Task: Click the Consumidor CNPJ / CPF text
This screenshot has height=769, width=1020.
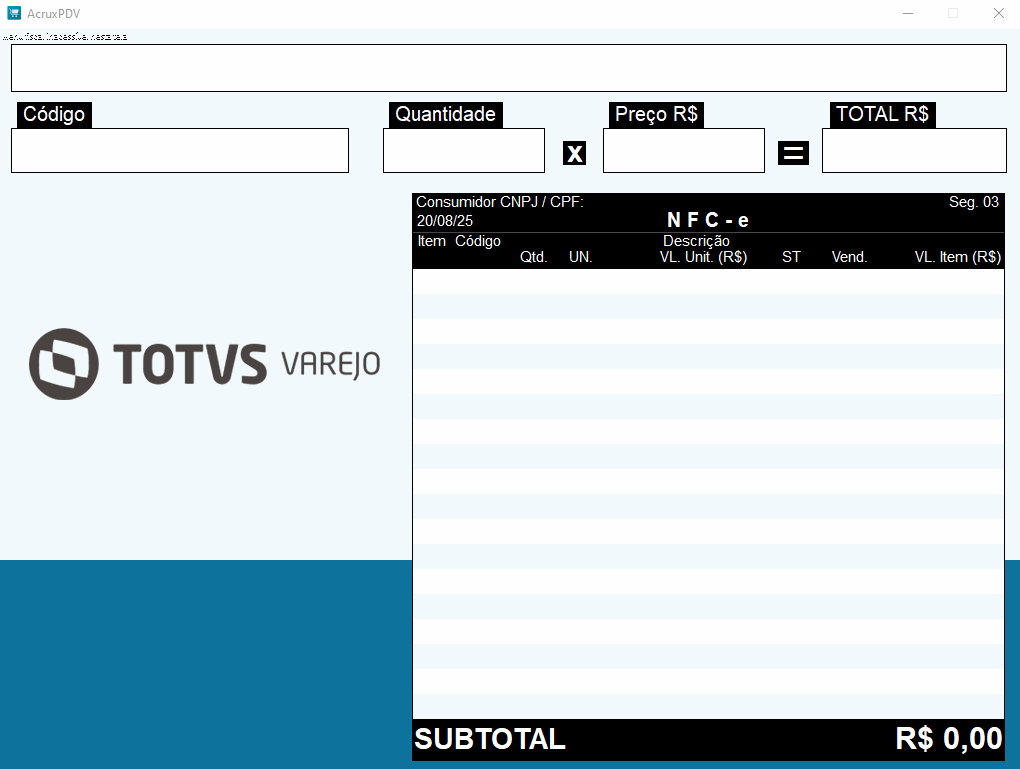Action: [500, 202]
